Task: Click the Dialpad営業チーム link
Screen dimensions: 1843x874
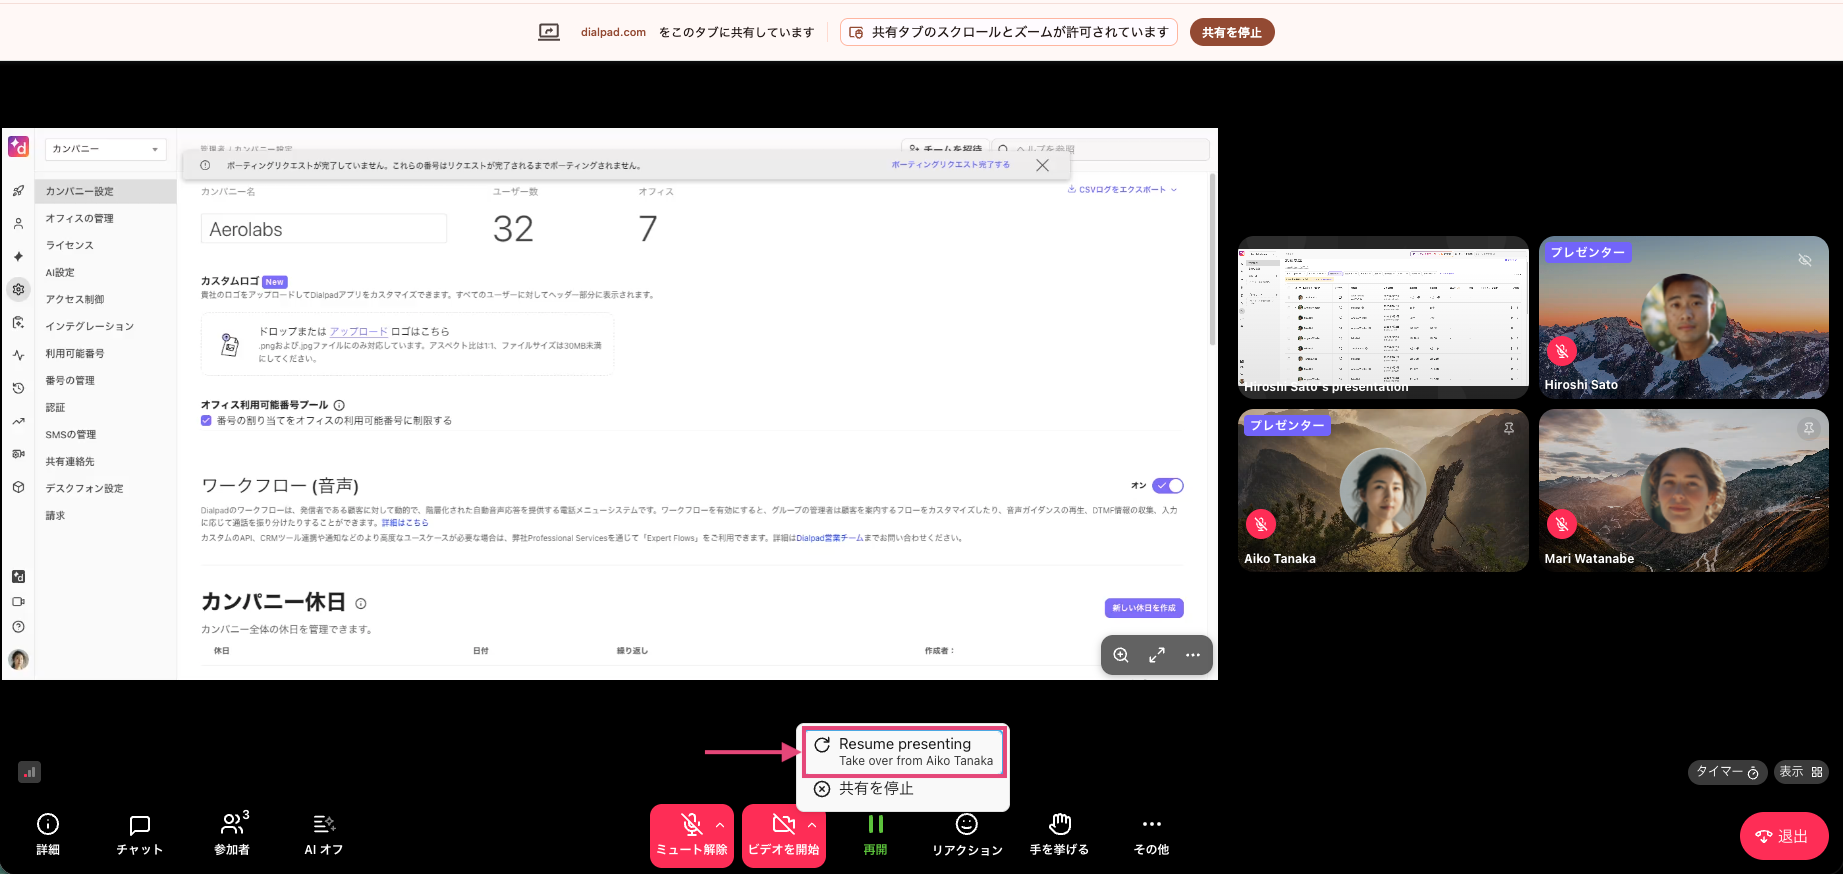Action: pos(829,538)
